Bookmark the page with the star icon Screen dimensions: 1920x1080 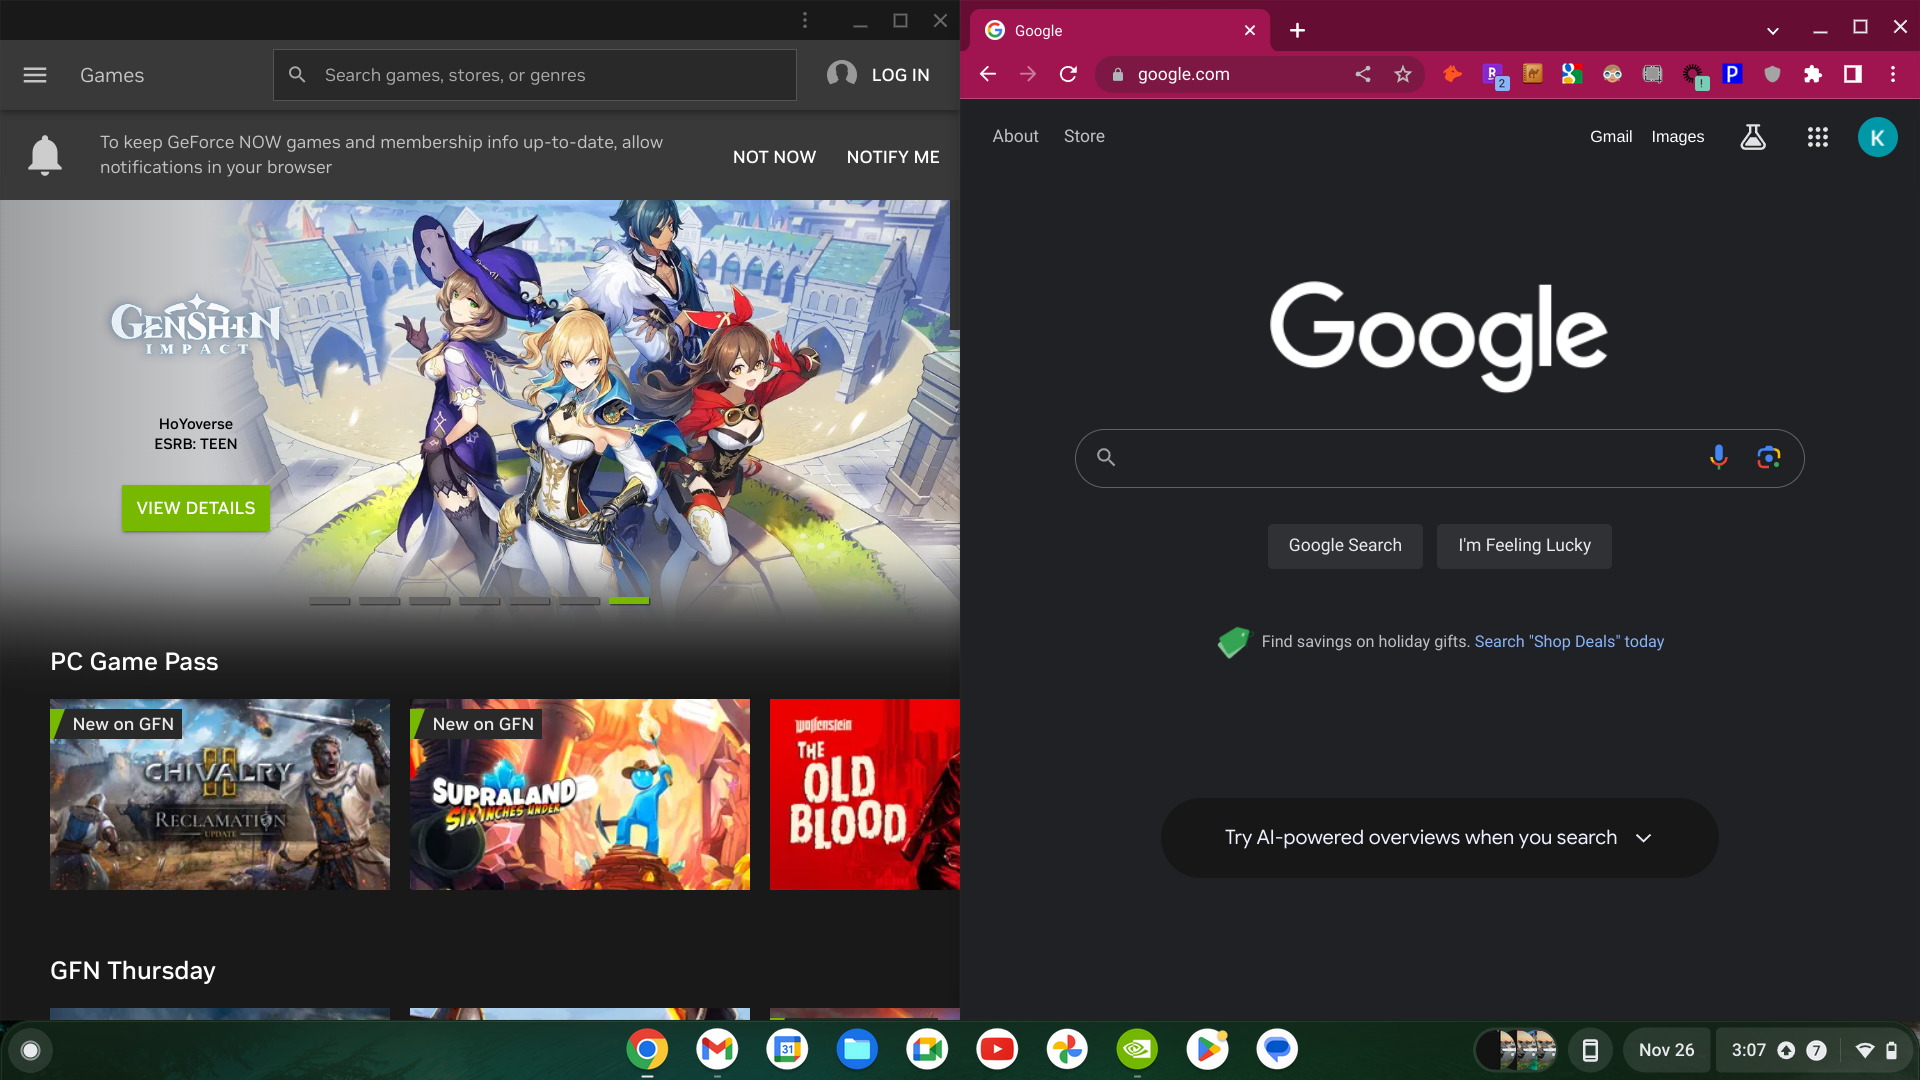[1402, 74]
